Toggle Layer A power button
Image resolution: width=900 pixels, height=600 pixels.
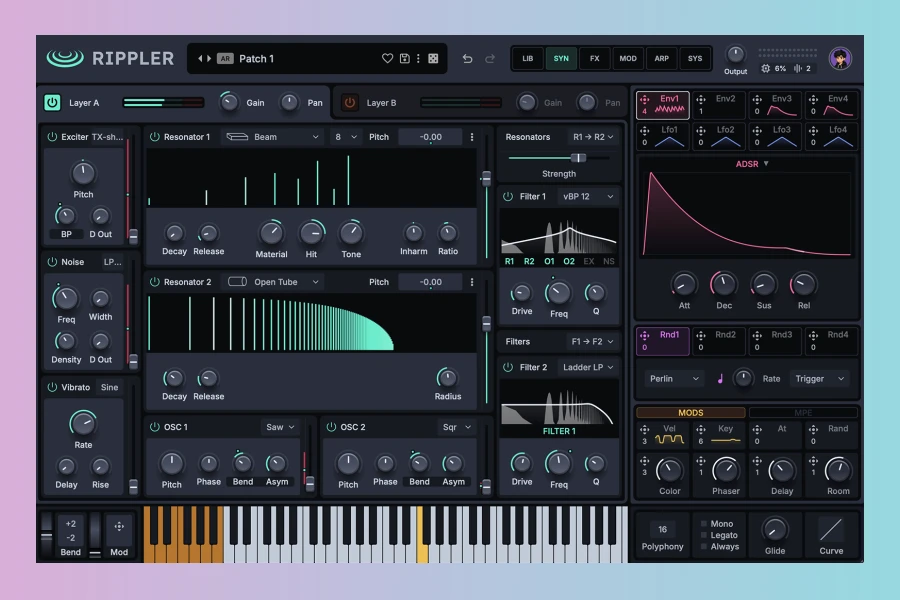52,103
